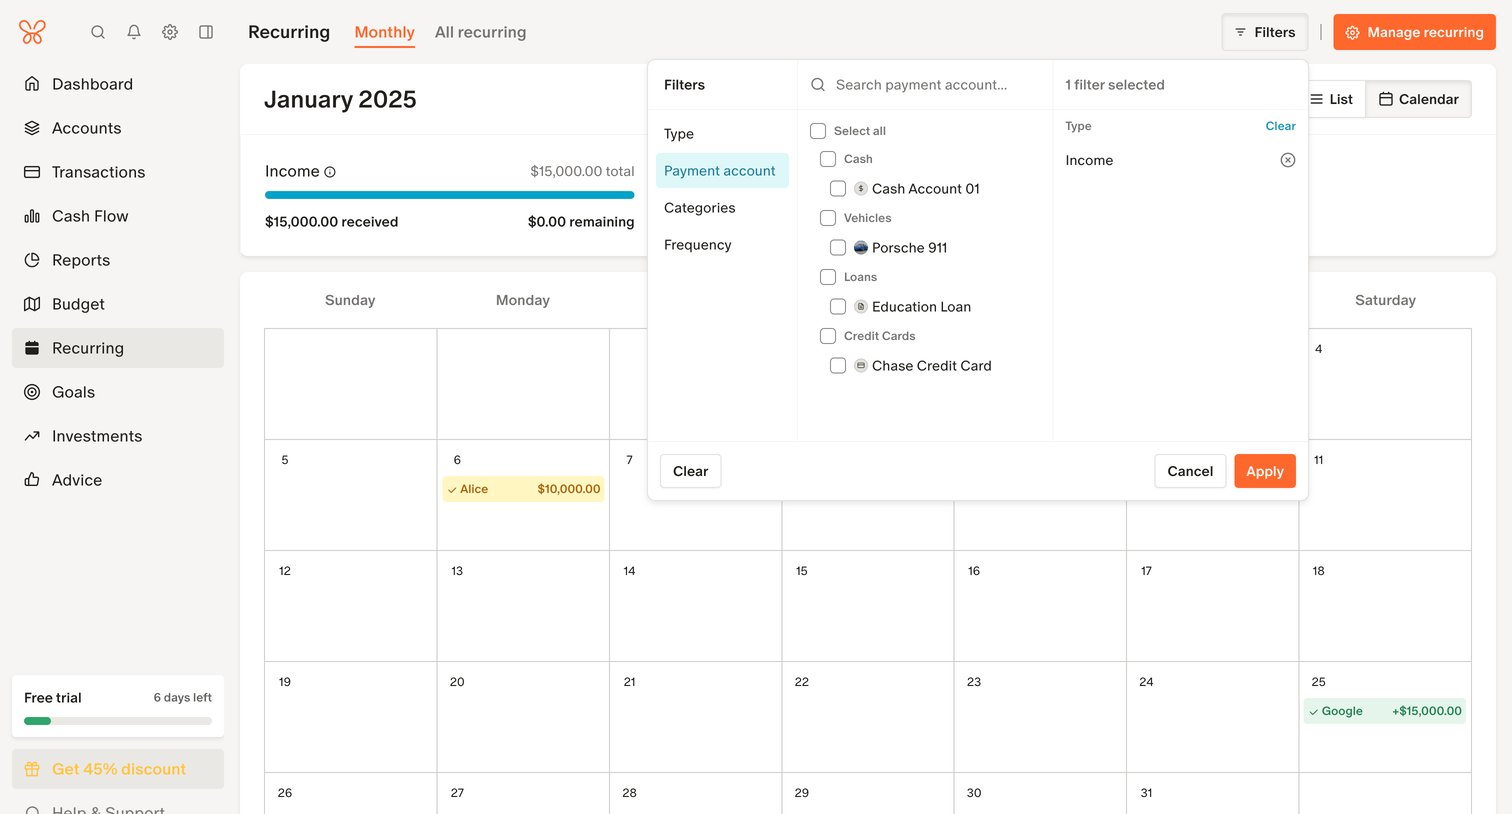Toggle the sidebar panel icon
The width and height of the screenshot is (1512, 814).
tap(206, 32)
